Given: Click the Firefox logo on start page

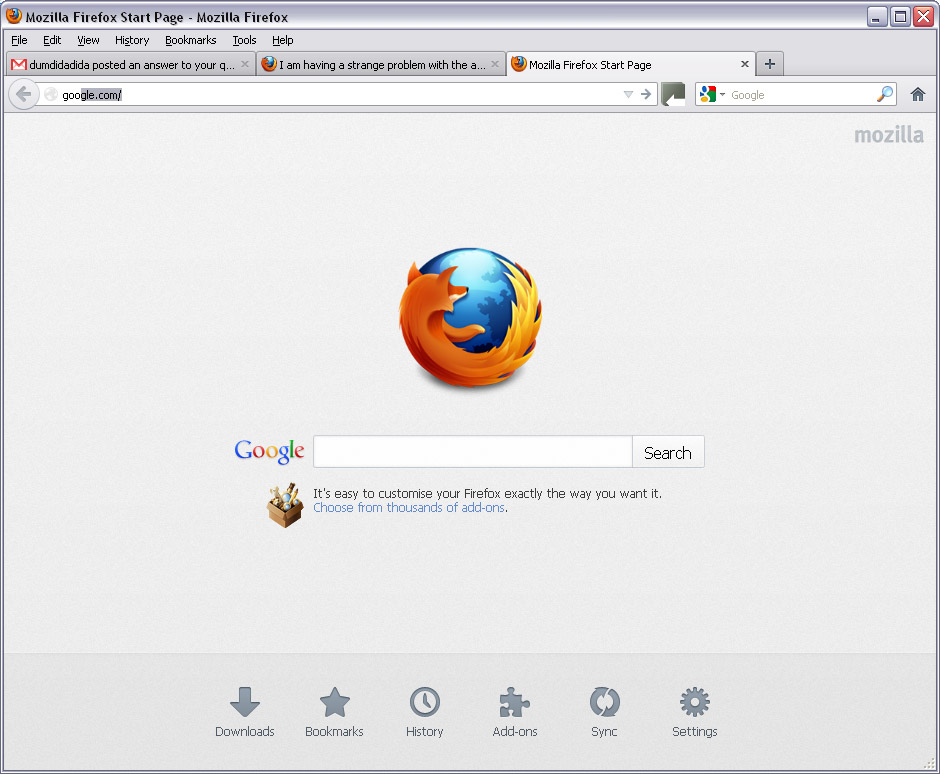Looking at the screenshot, I should click(471, 318).
